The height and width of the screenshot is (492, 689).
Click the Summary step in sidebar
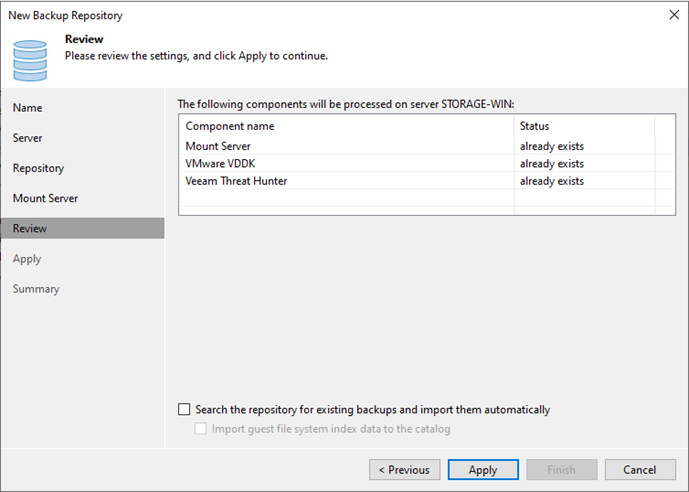(36, 289)
